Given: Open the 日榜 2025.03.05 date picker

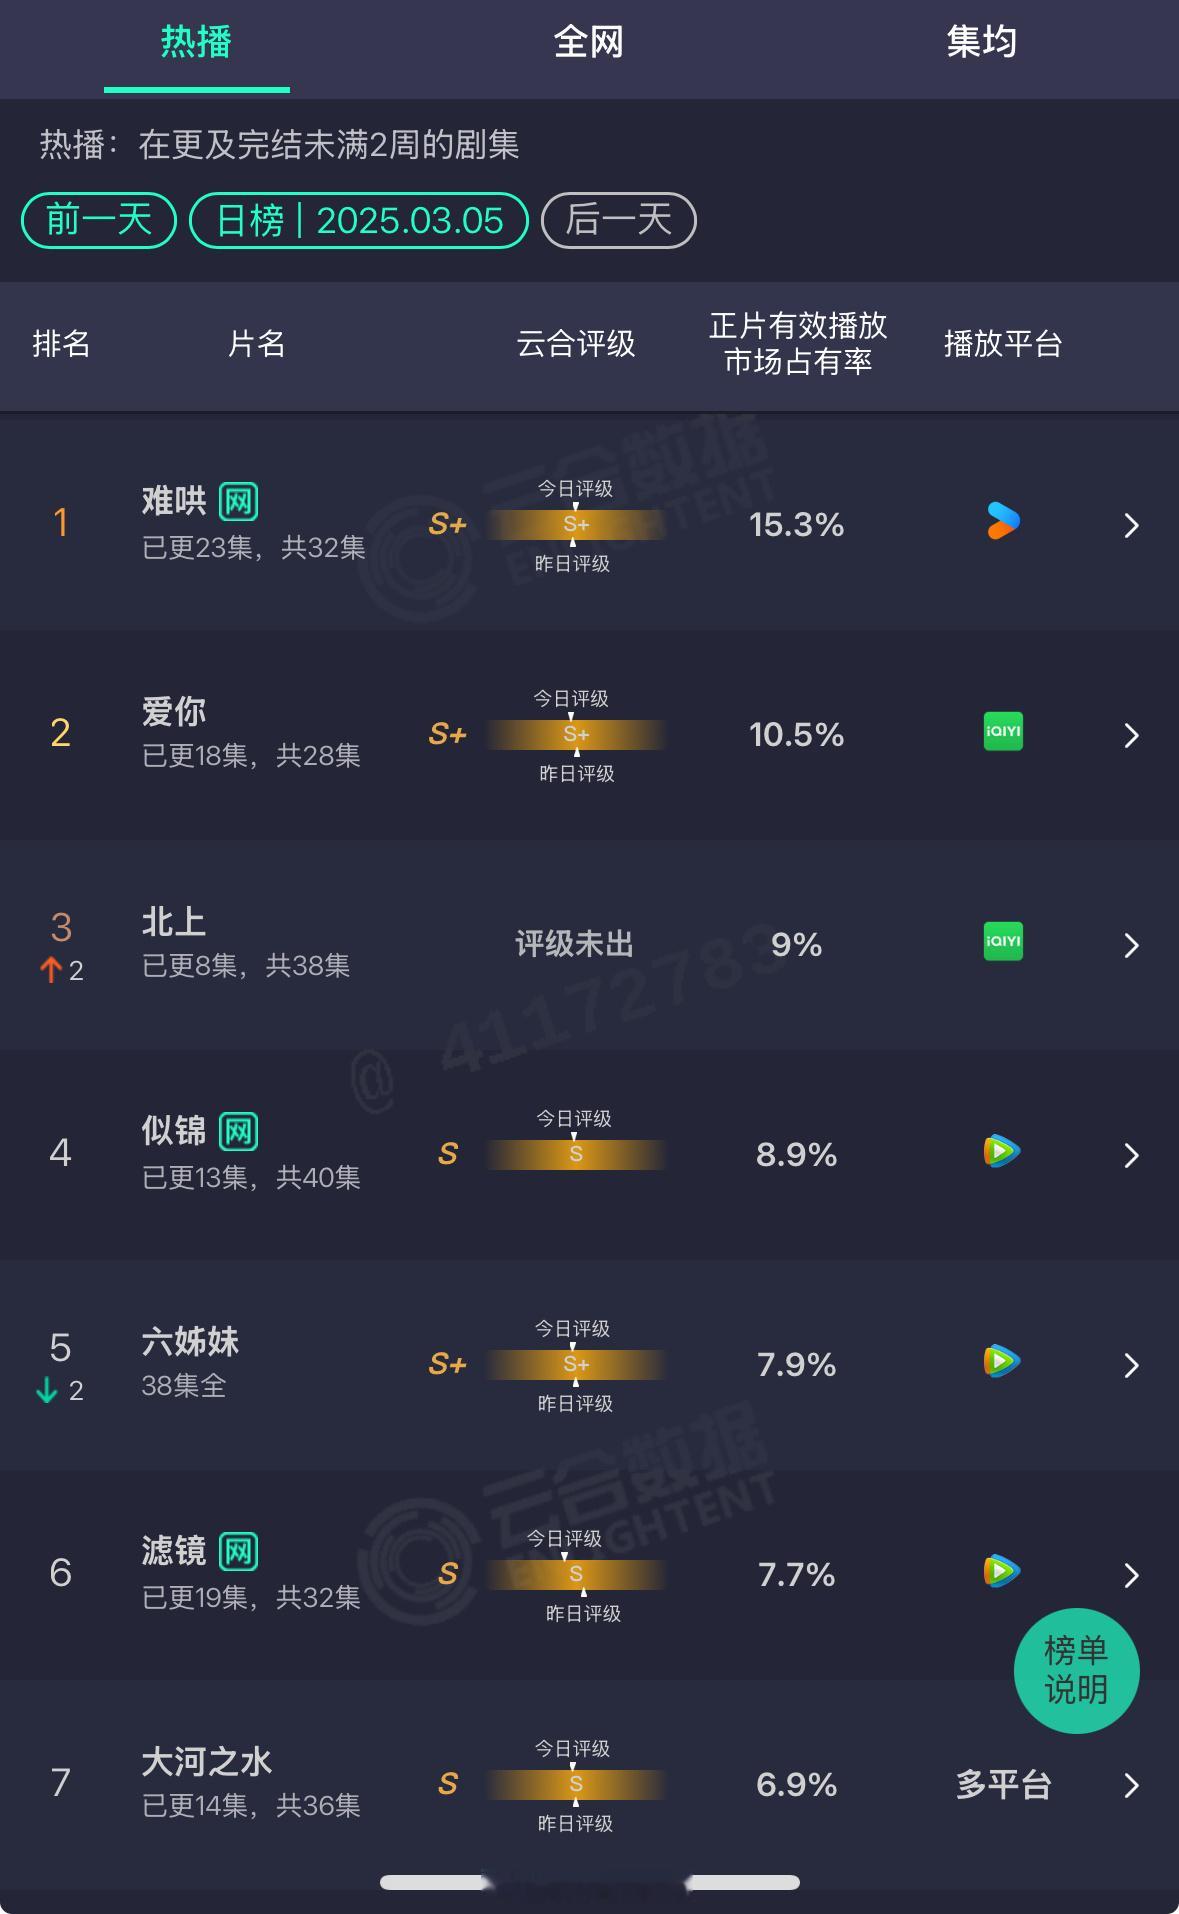Looking at the screenshot, I should (x=359, y=220).
